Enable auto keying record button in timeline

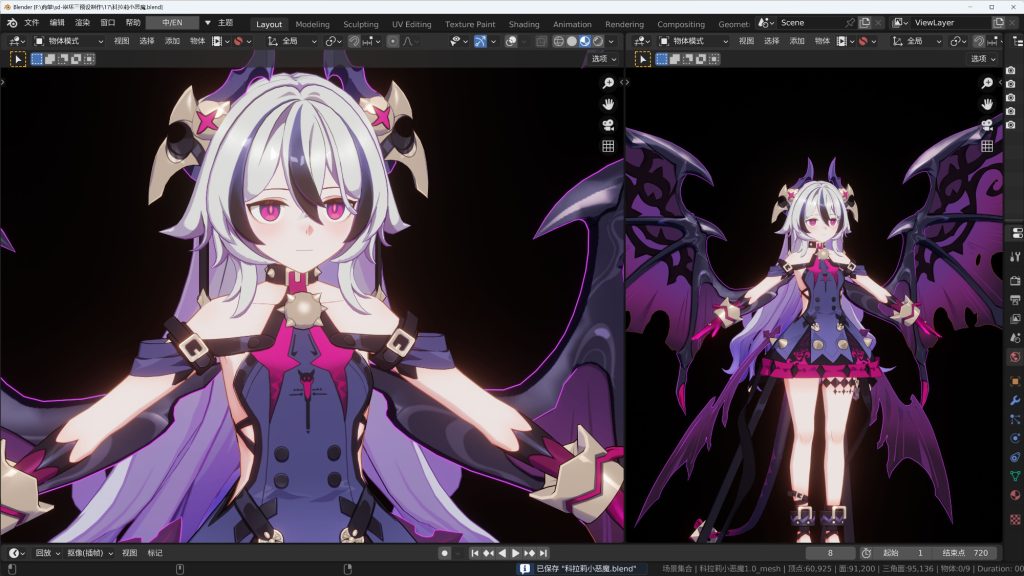pos(445,553)
